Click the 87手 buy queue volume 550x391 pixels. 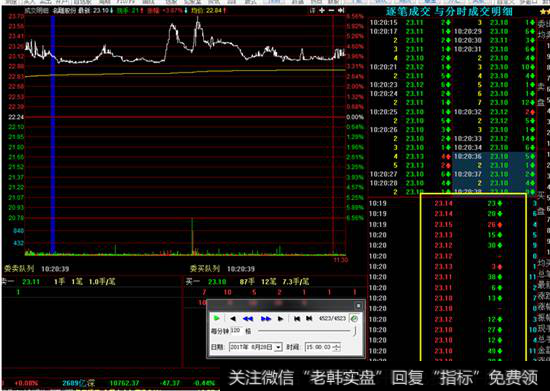click(247, 282)
